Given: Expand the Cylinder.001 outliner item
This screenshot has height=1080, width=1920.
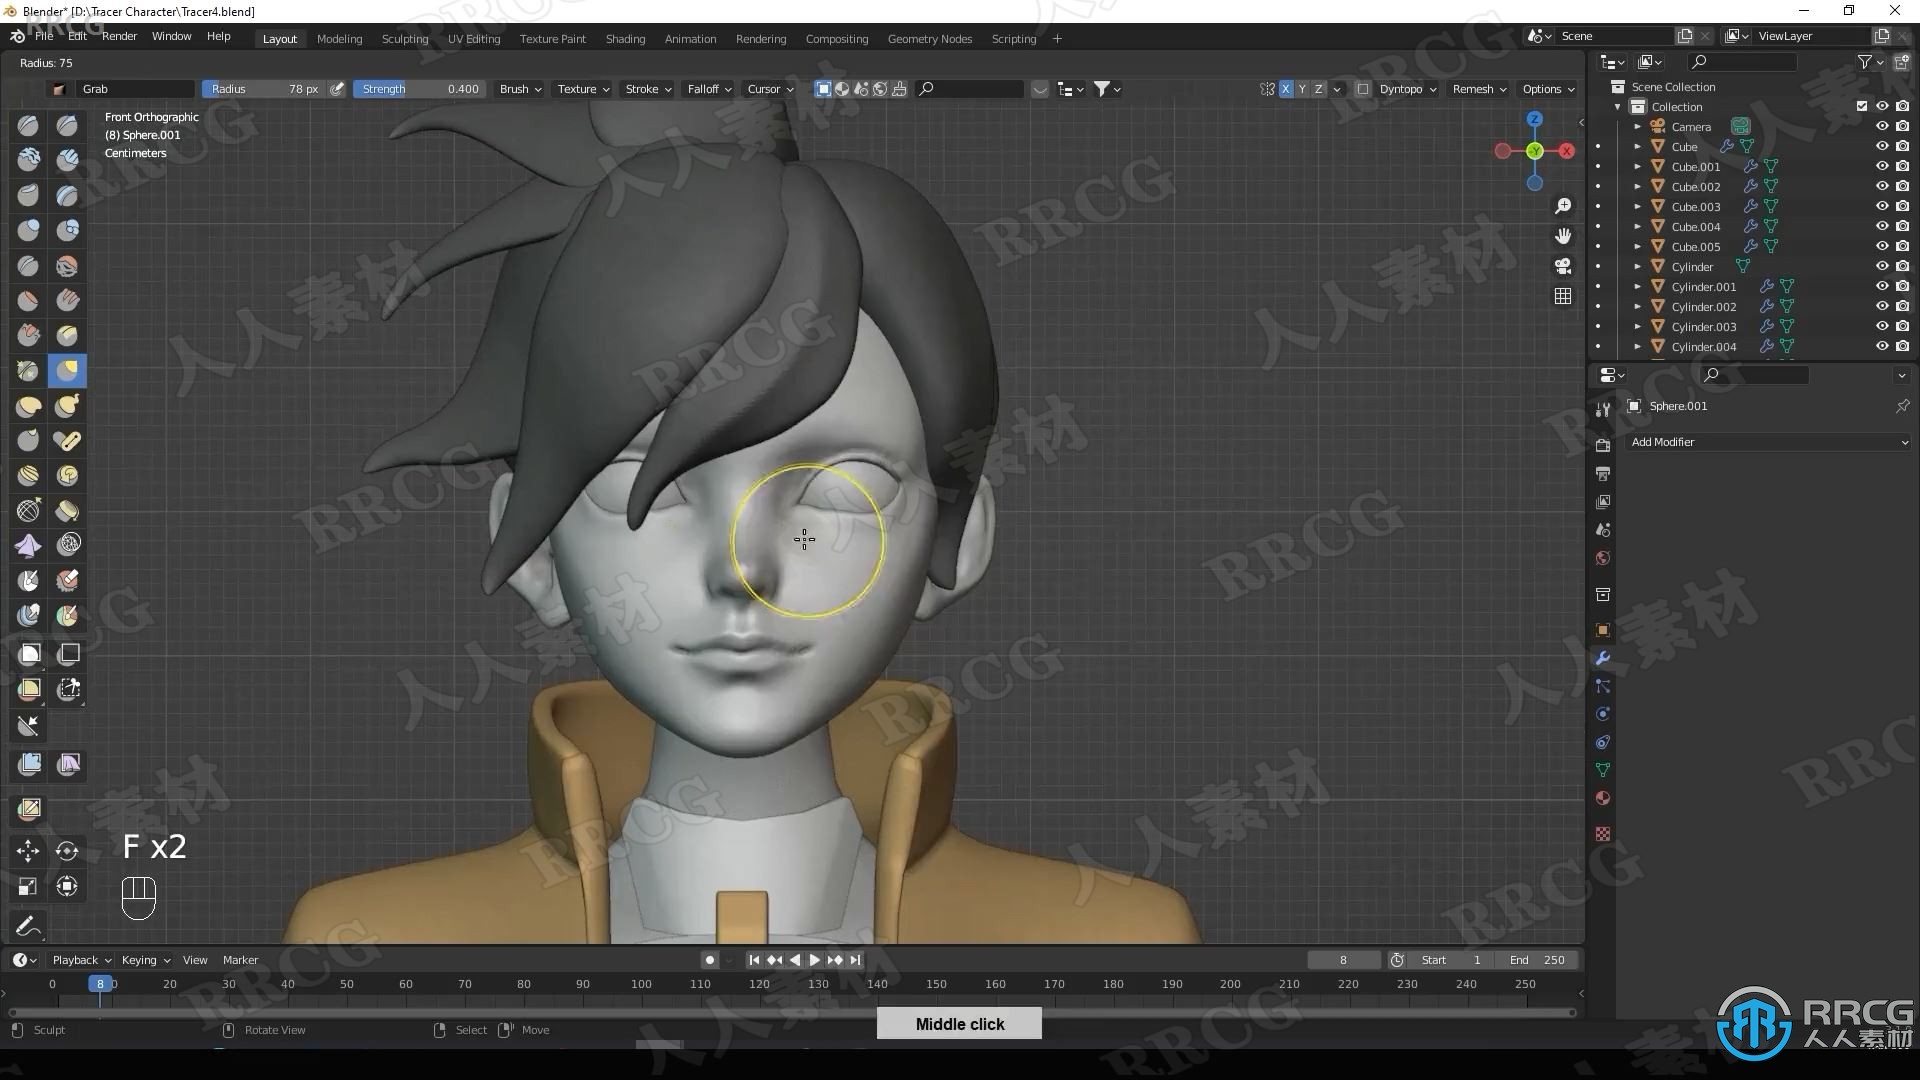Looking at the screenshot, I should tap(1637, 287).
